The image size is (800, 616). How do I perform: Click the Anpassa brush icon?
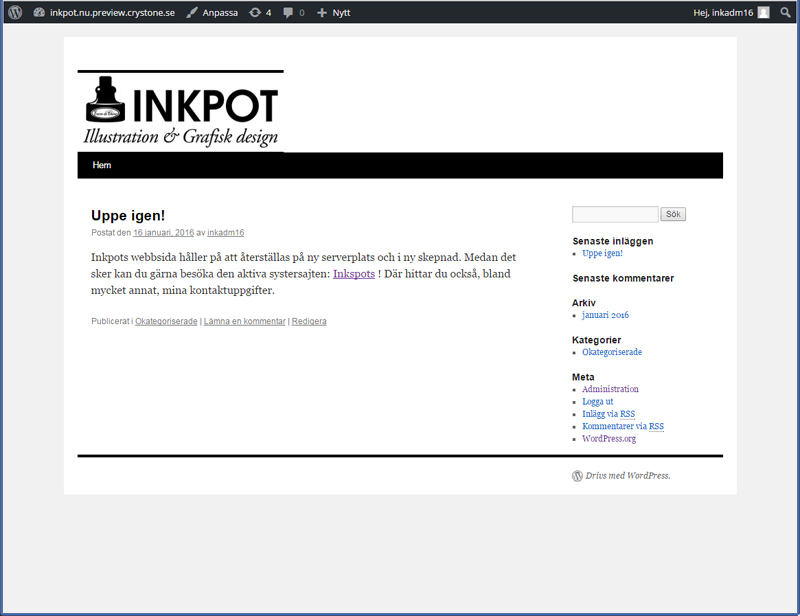point(192,12)
